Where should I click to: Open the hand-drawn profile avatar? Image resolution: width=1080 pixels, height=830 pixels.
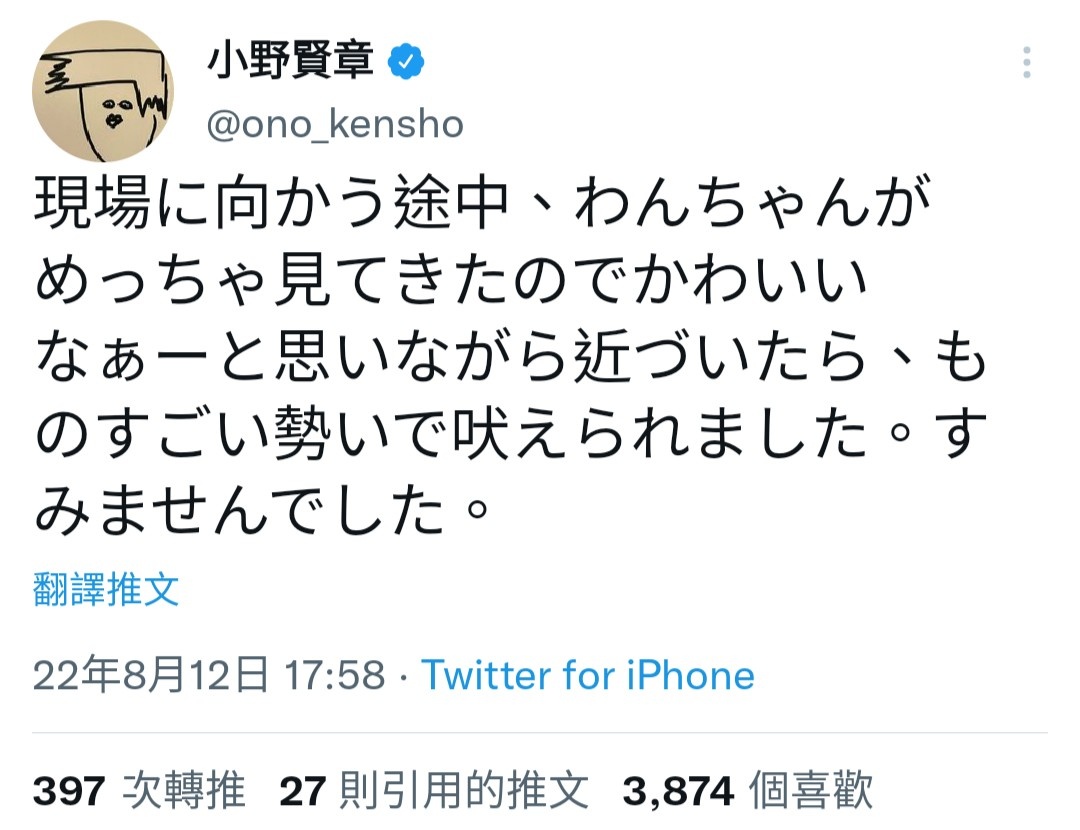103,91
